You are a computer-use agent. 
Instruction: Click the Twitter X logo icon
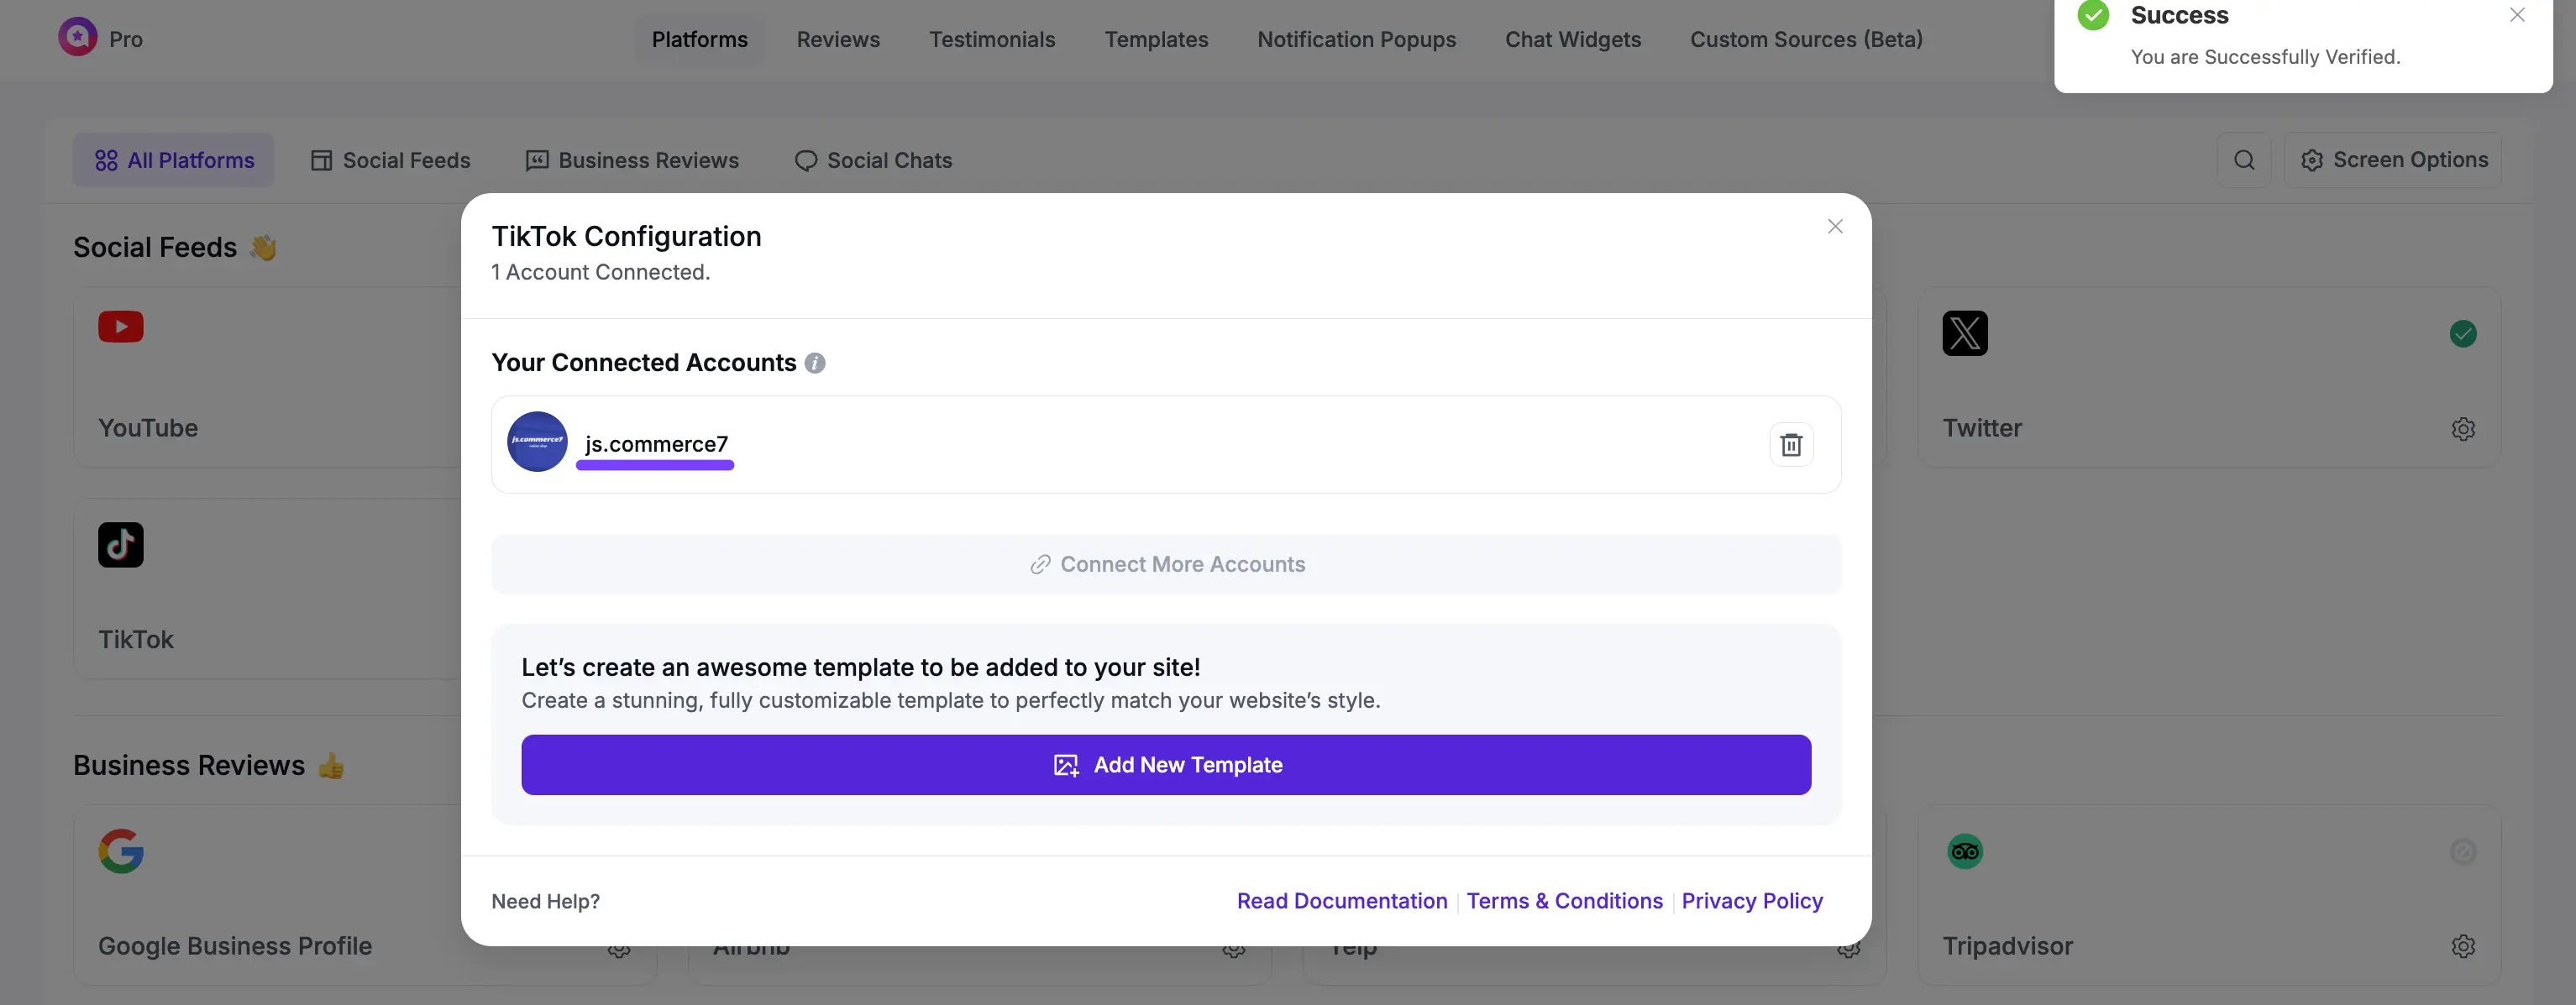[x=1965, y=333]
